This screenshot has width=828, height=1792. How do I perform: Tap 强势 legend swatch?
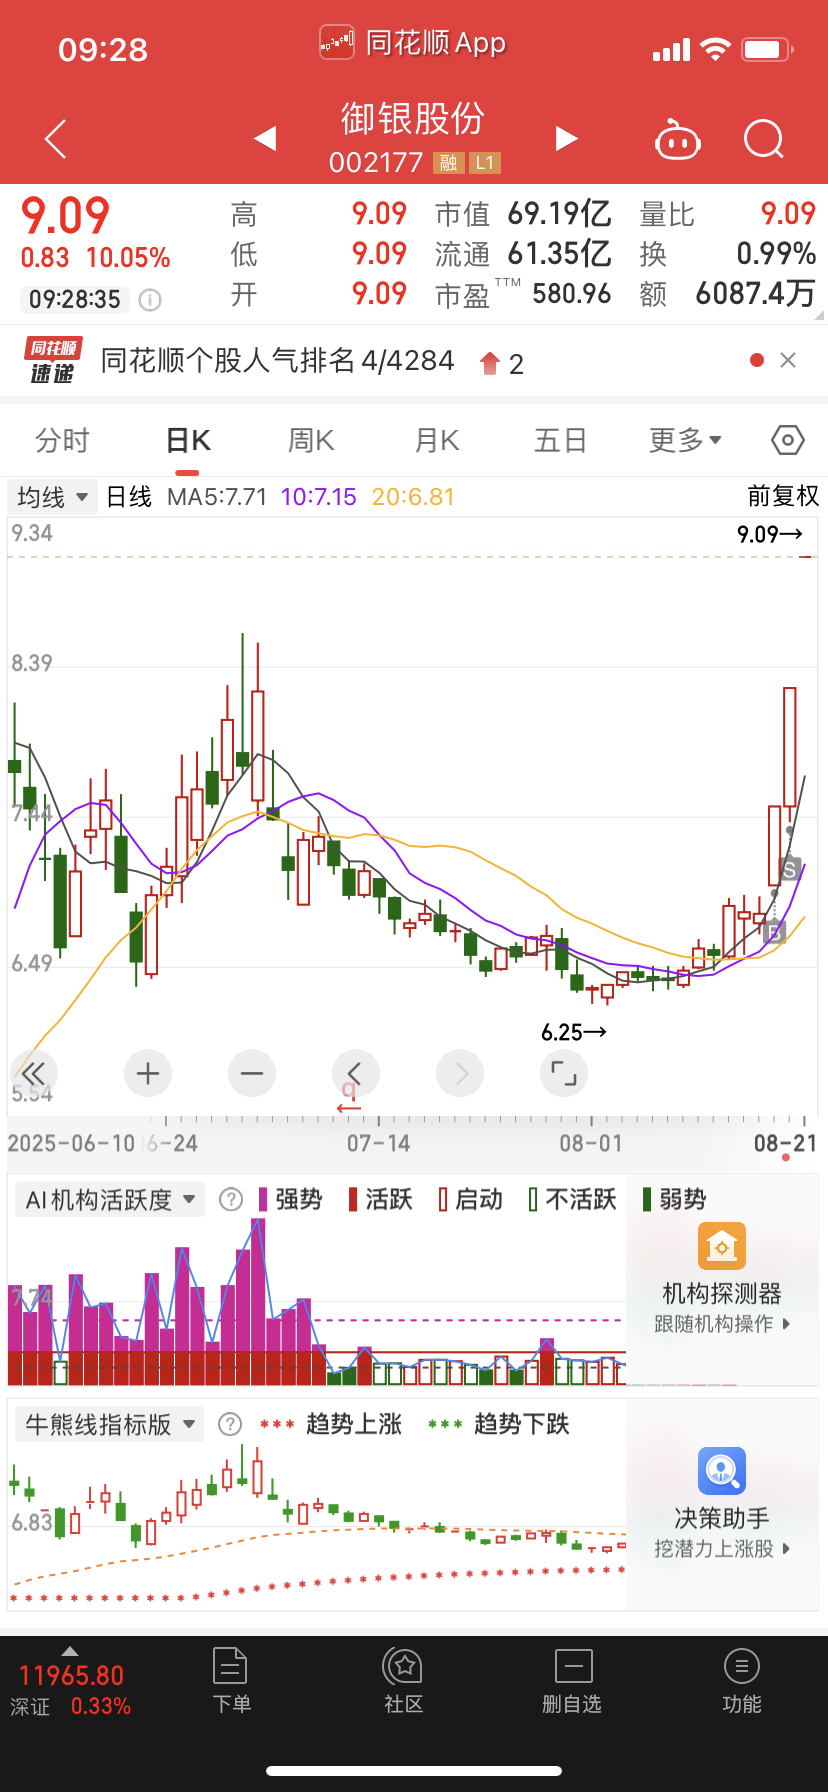pos(263,1199)
